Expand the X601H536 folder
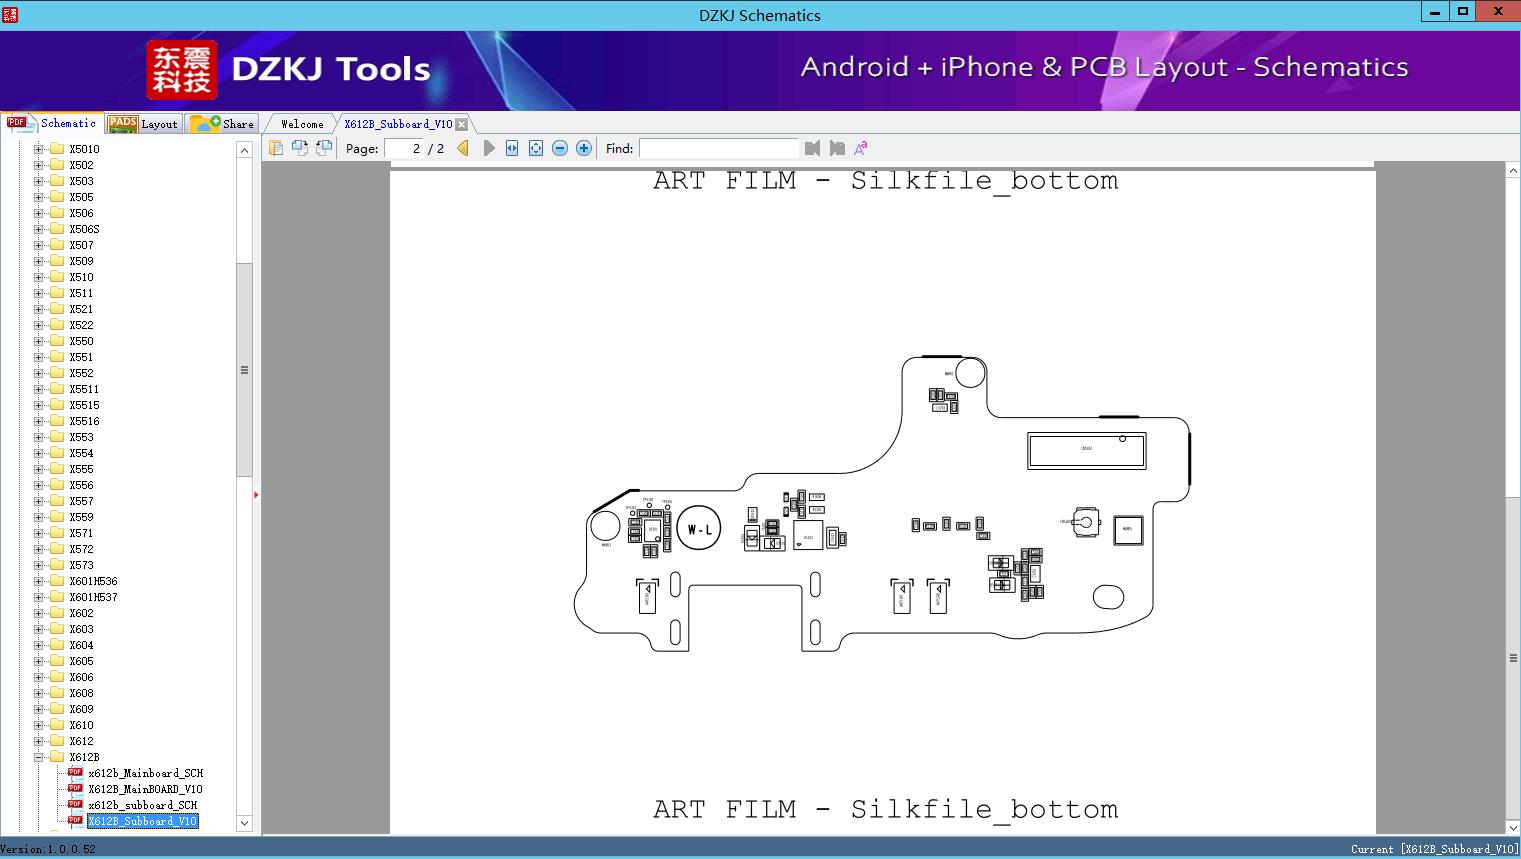Screen dimensions: 1521x859 [x=39, y=581]
